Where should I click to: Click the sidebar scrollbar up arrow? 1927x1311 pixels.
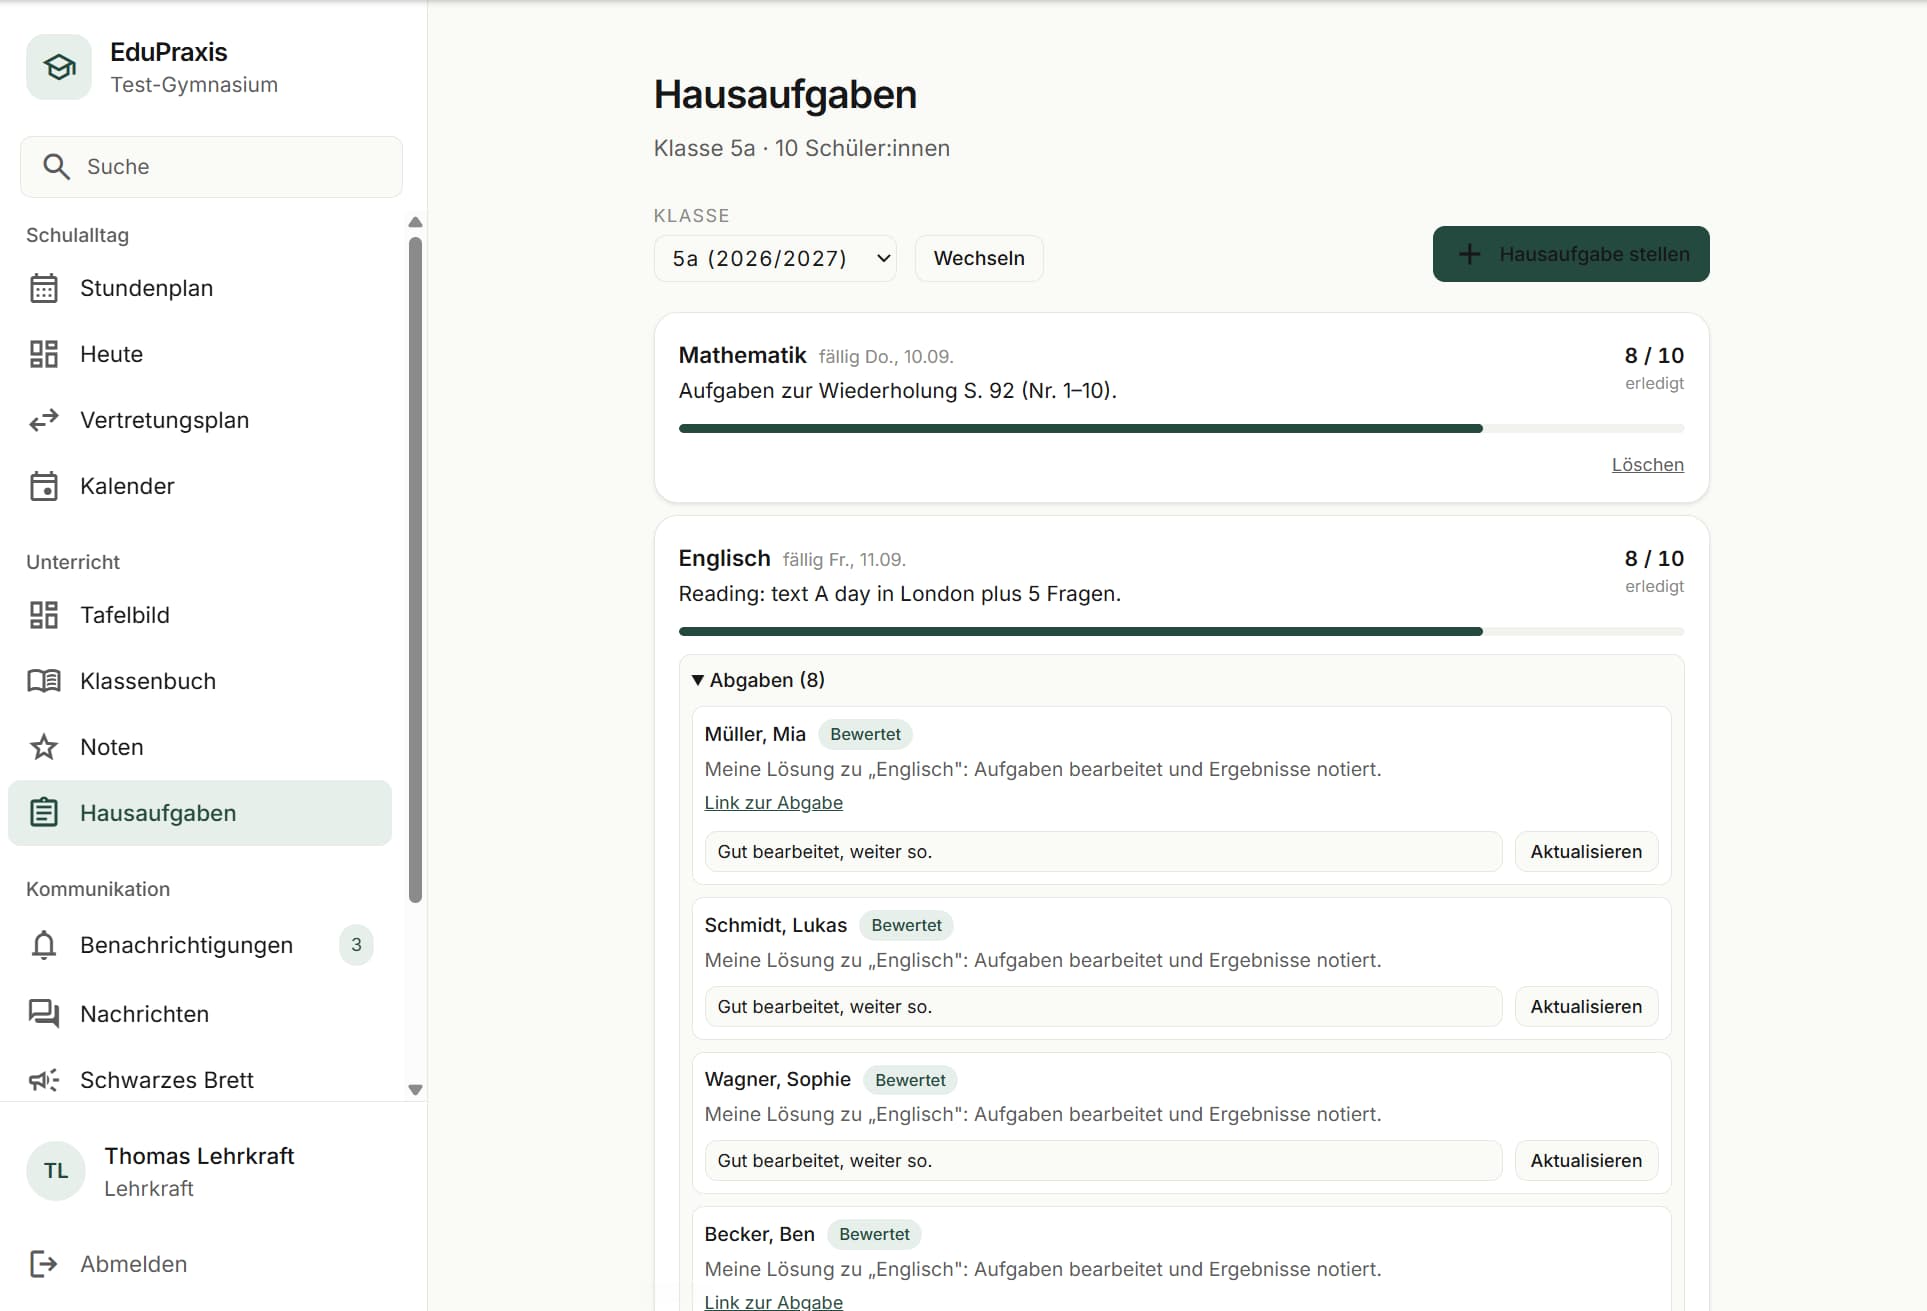(x=416, y=222)
